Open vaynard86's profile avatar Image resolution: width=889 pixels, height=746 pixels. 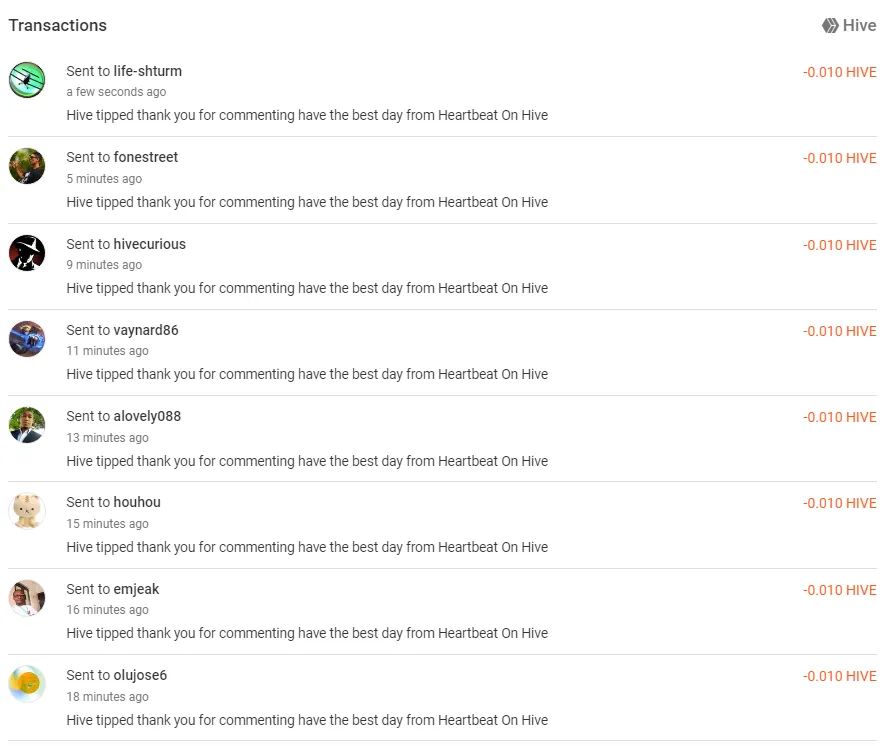tap(27, 339)
